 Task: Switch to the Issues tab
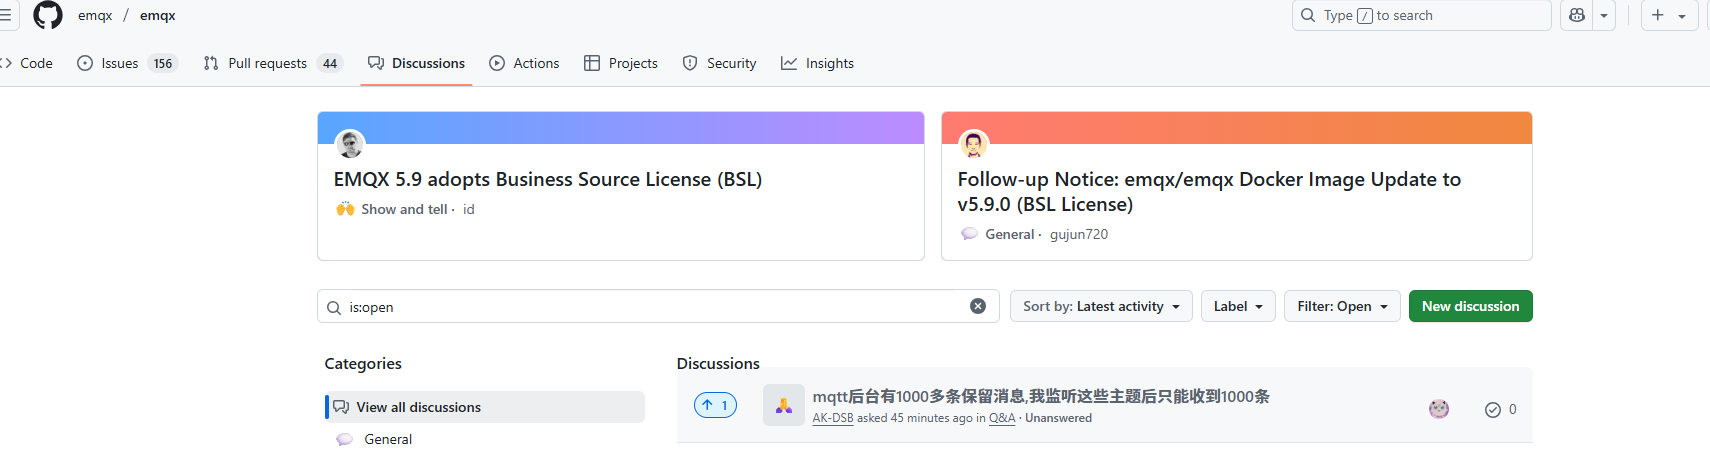pyautogui.click(x=127, y=63)
